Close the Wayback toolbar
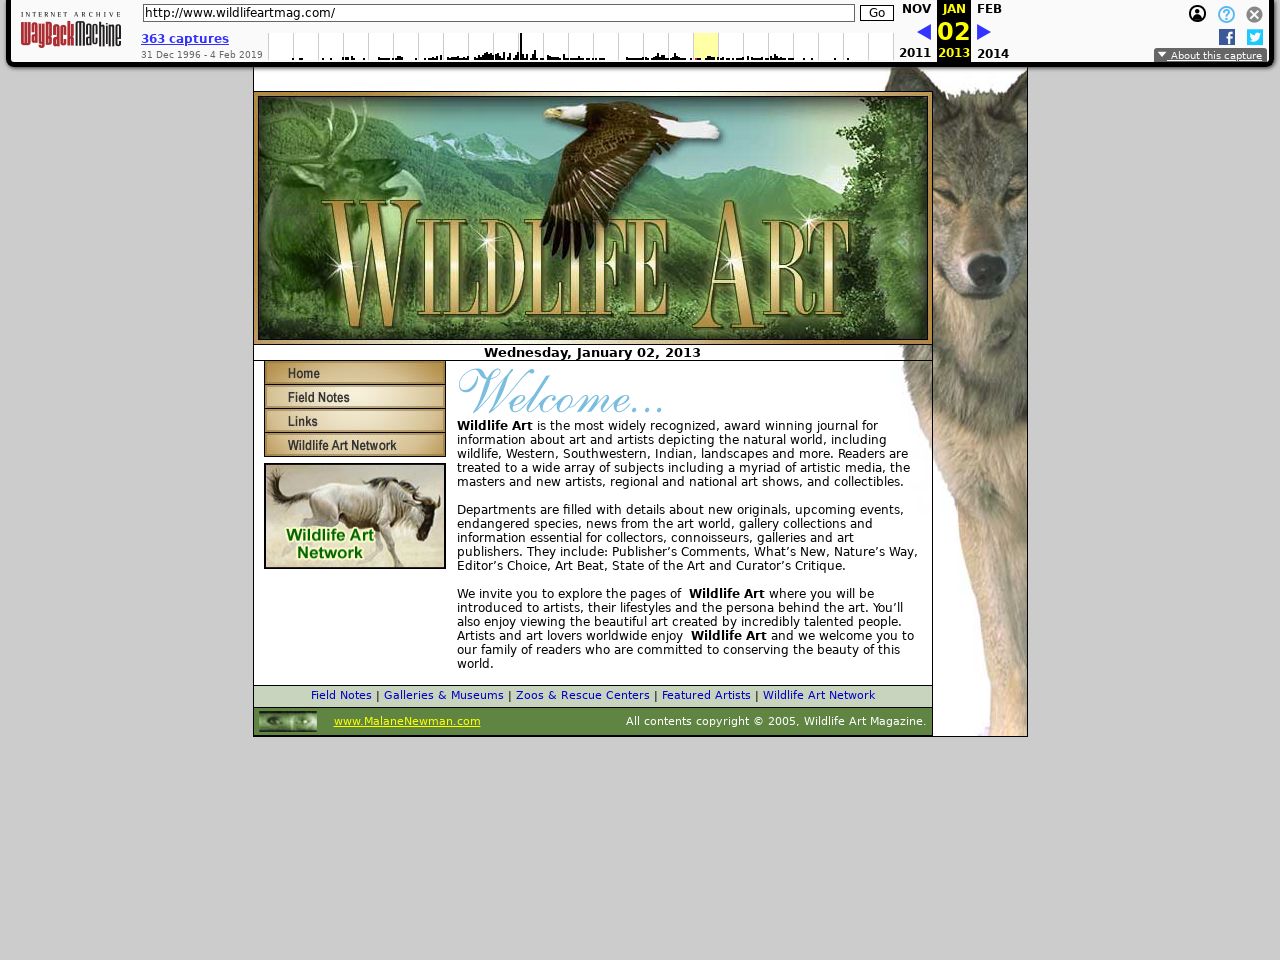 [x=1254, y=14]
